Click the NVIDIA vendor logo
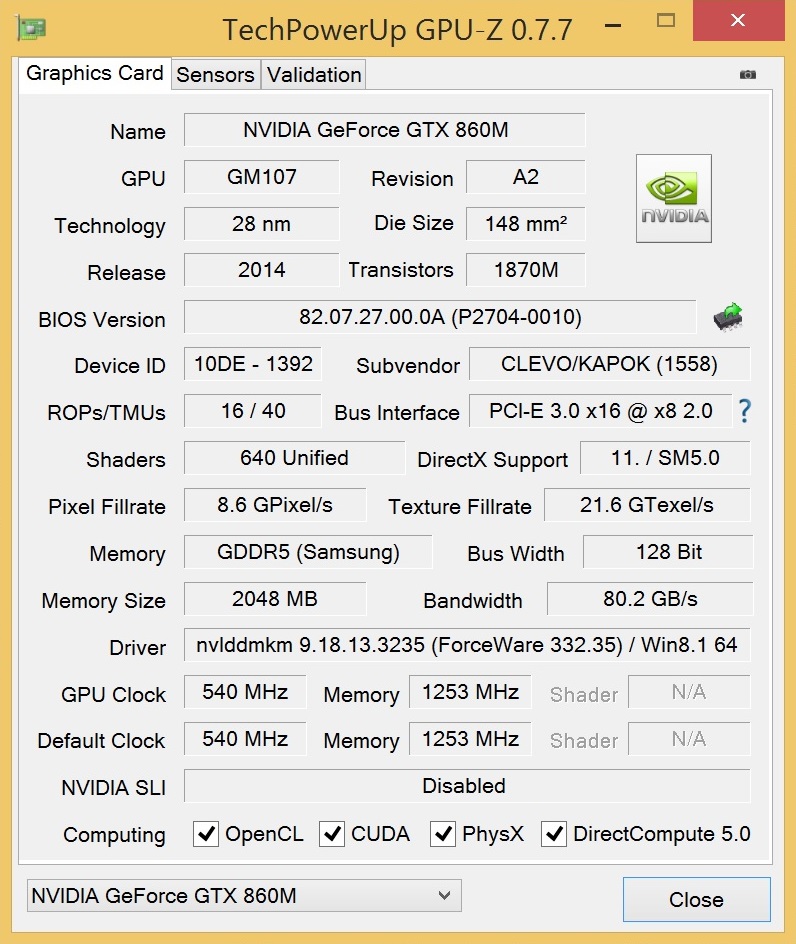 click(x=674, y=198)
